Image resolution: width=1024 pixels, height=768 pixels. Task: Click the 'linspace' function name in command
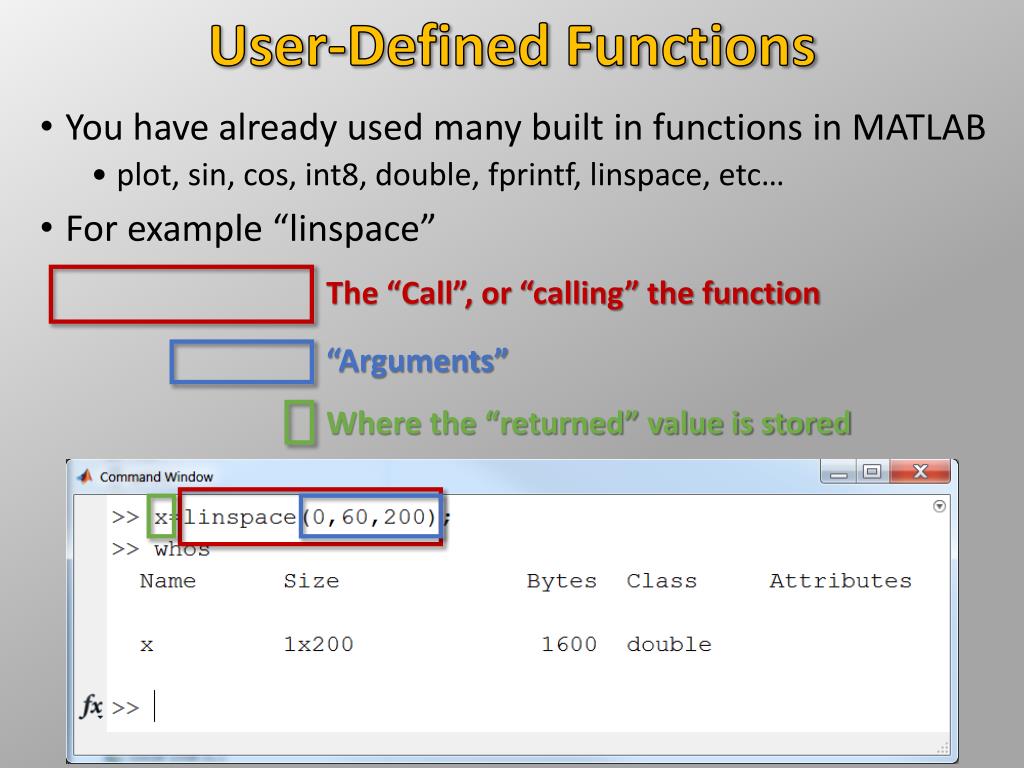point(240,517)
